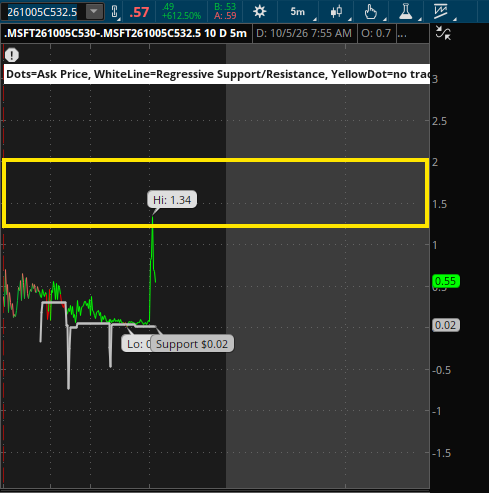Viewport: 489px width, 493px height.
Task: Open the pointer drawing tools menu
Action: (370, 12)
